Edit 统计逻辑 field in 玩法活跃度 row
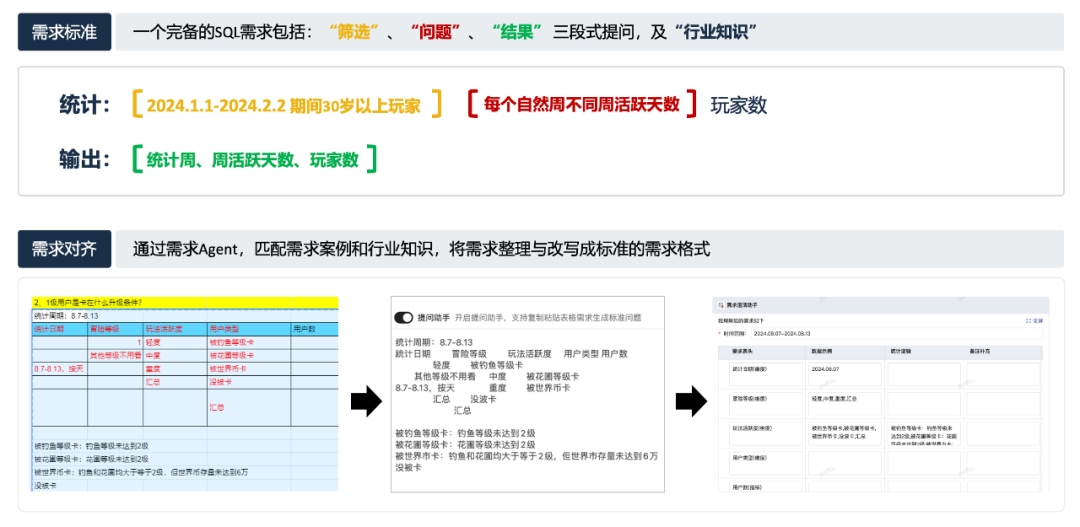This screenshot has width=1080, height=527. [924, 433]
